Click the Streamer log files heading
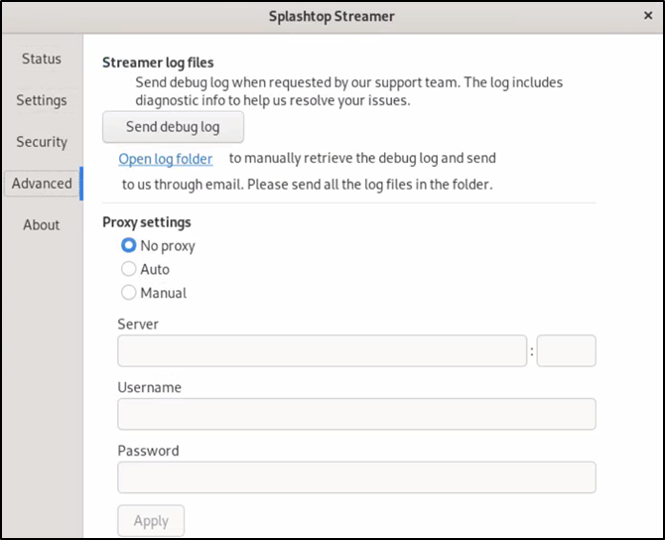 158,63
